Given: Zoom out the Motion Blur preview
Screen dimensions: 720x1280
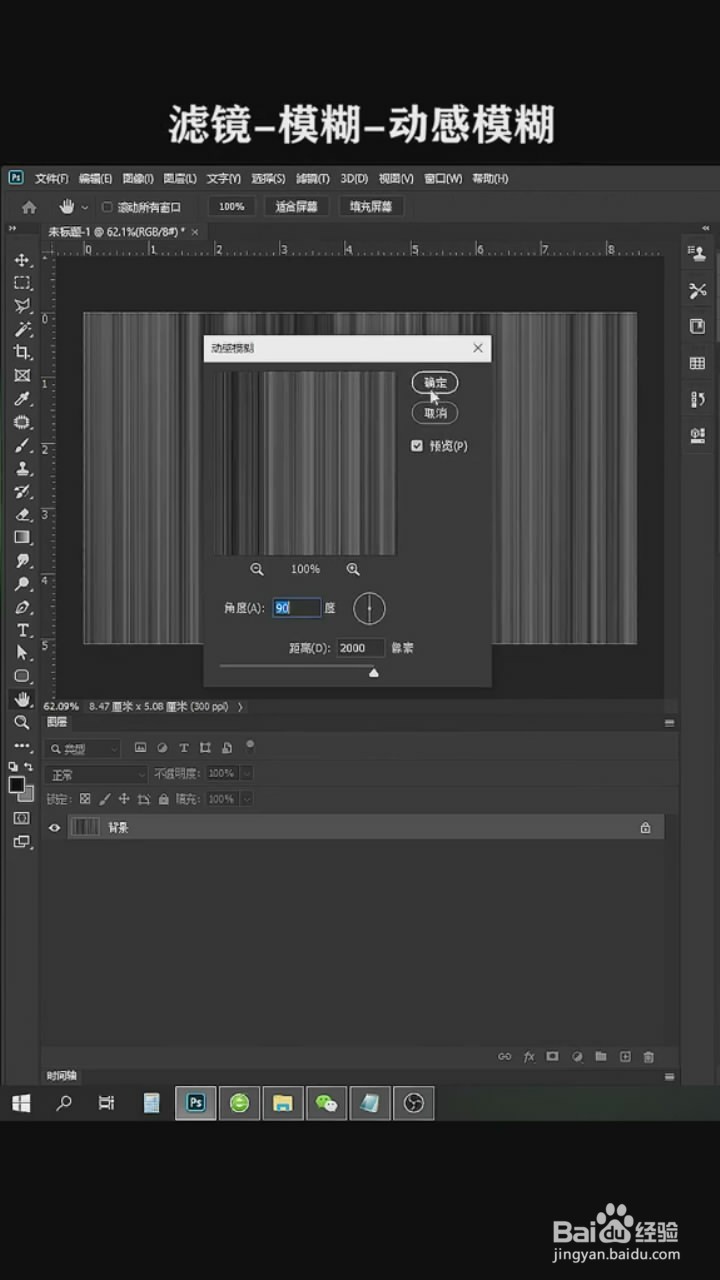Looking at the screenshot, I should click(x=257, y=569).
